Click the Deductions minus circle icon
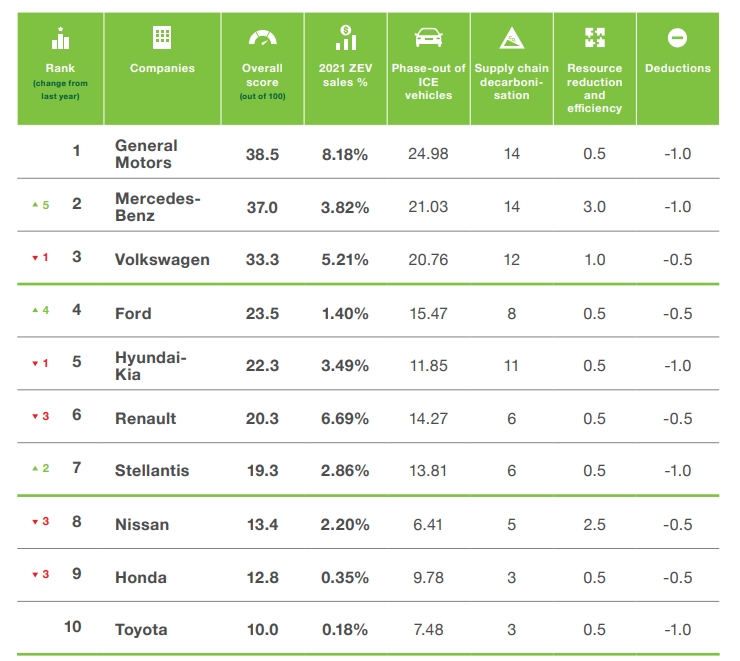Image resolution: width=740 pixels, height=661 pixels. (677, 38)
